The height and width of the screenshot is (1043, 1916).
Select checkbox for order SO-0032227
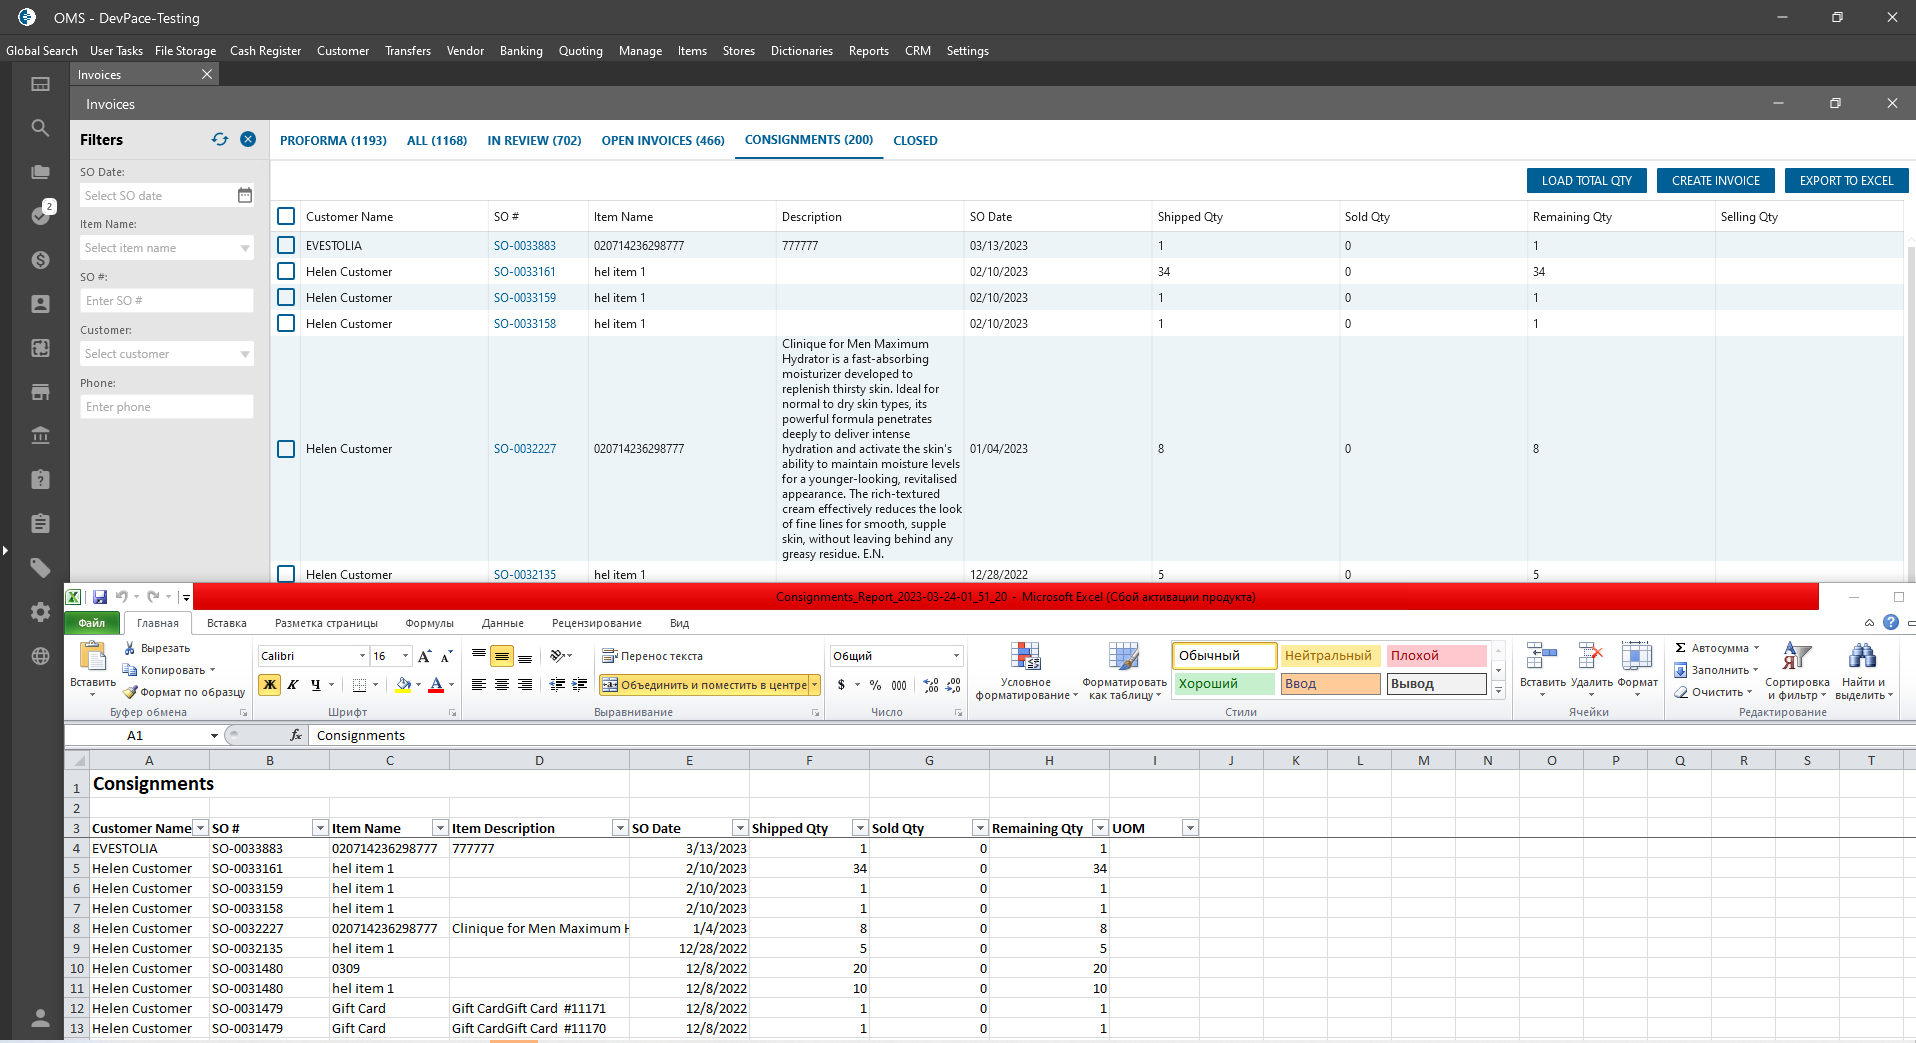click(x=286, y=449)
